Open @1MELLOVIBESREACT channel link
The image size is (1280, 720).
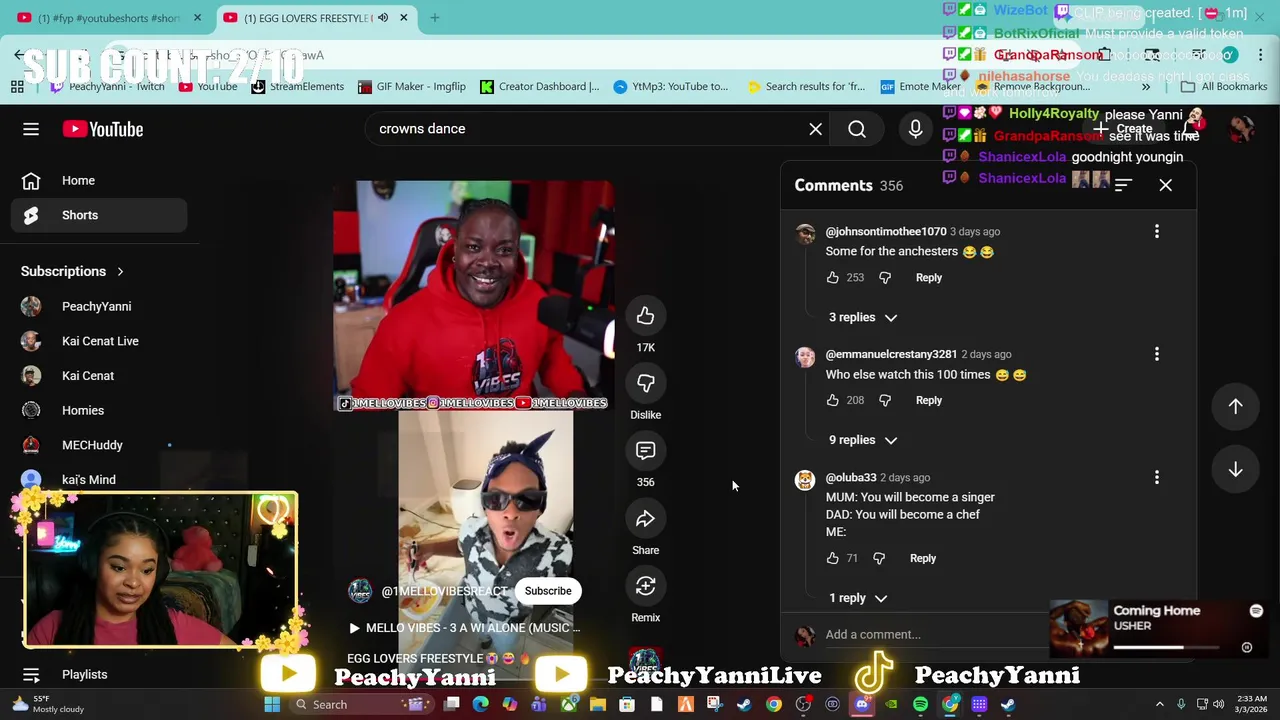(x=444, y=591)
